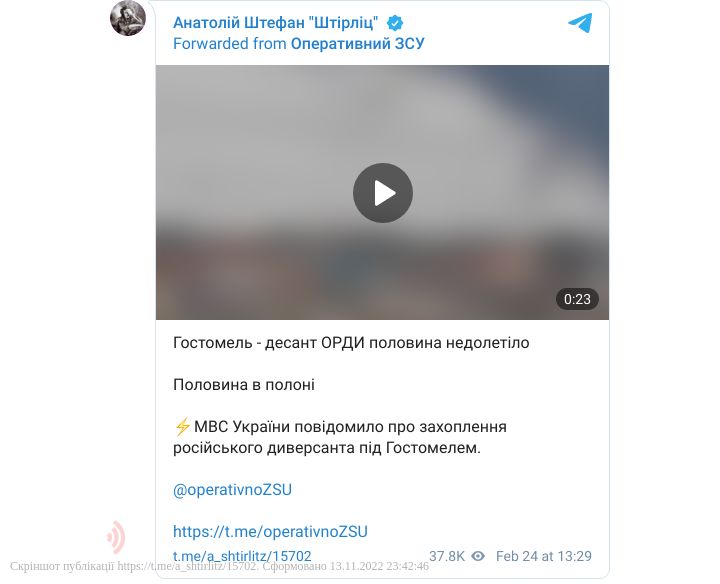The image size is (720, 584).
Task: Open the channel's round avatar photo
Action: click(128, 18)
